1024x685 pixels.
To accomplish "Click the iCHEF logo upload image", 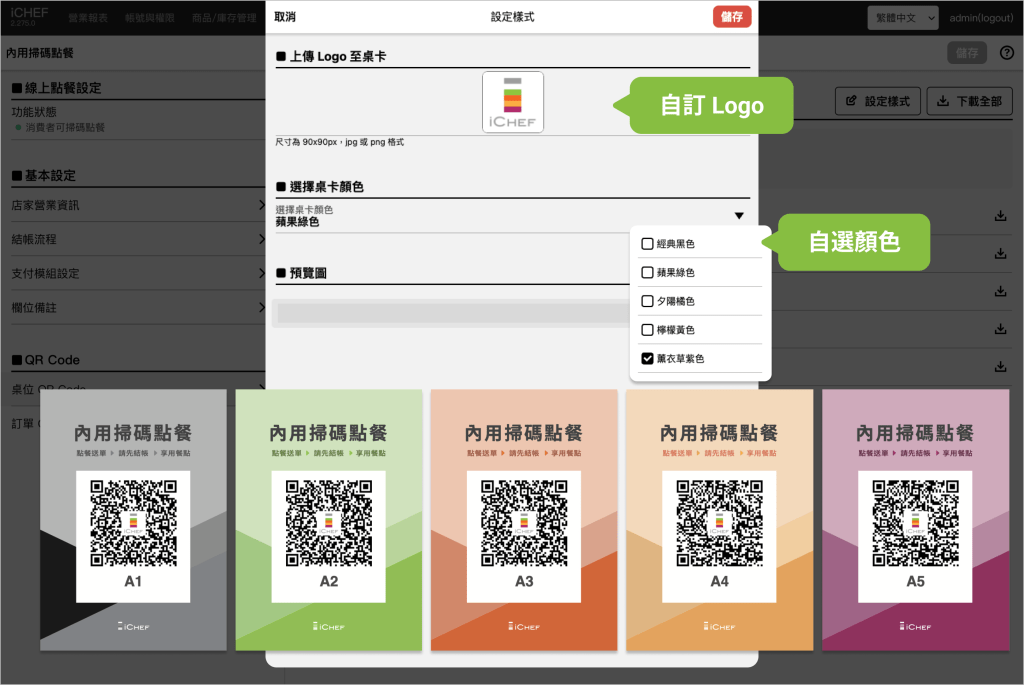I will coord(512,102).
